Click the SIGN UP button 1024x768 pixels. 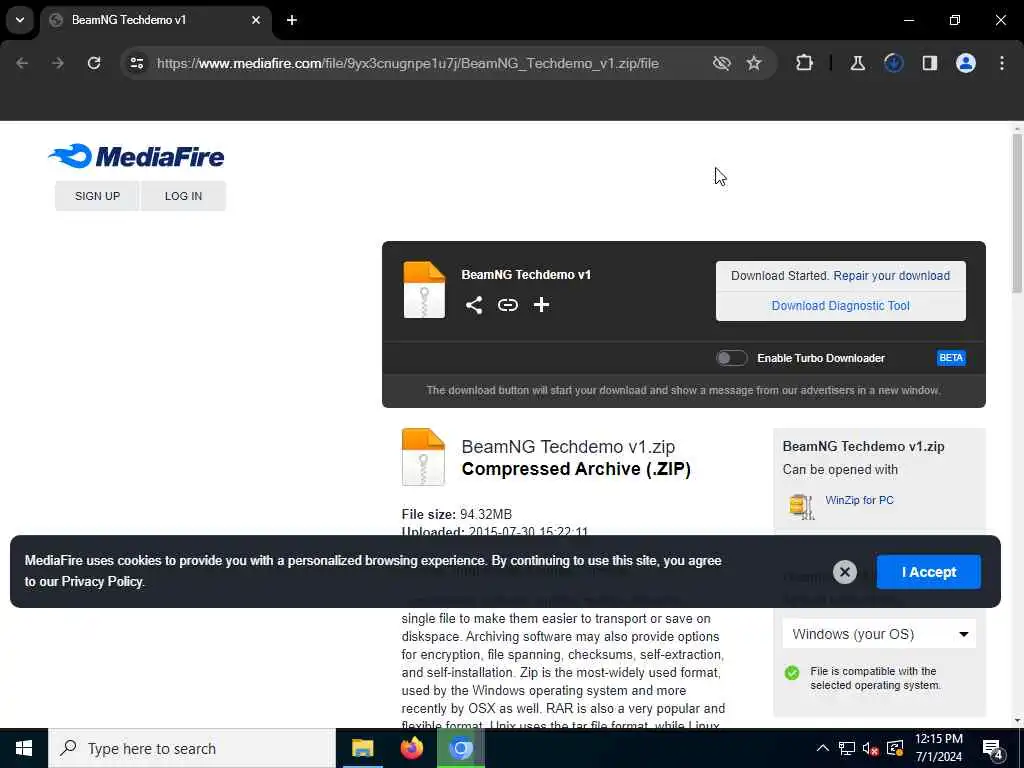97,196
